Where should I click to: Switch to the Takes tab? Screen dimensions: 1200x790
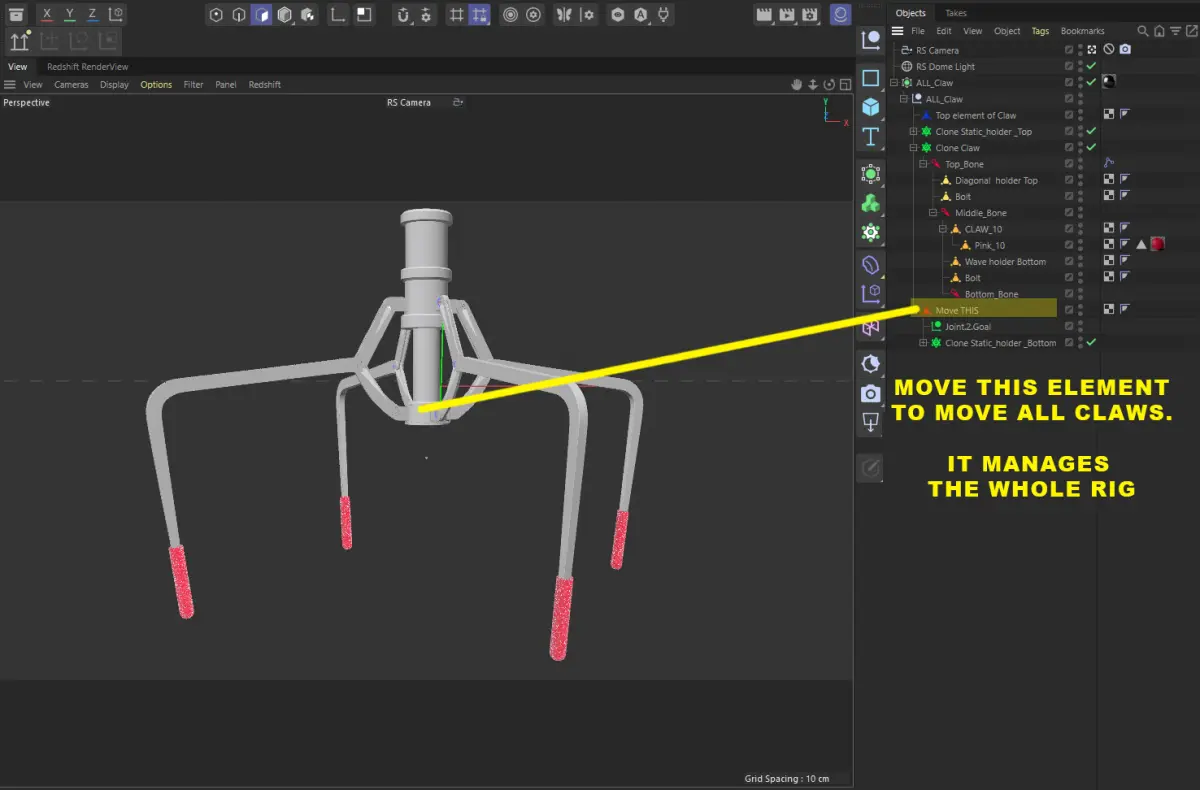click(956, 13)
